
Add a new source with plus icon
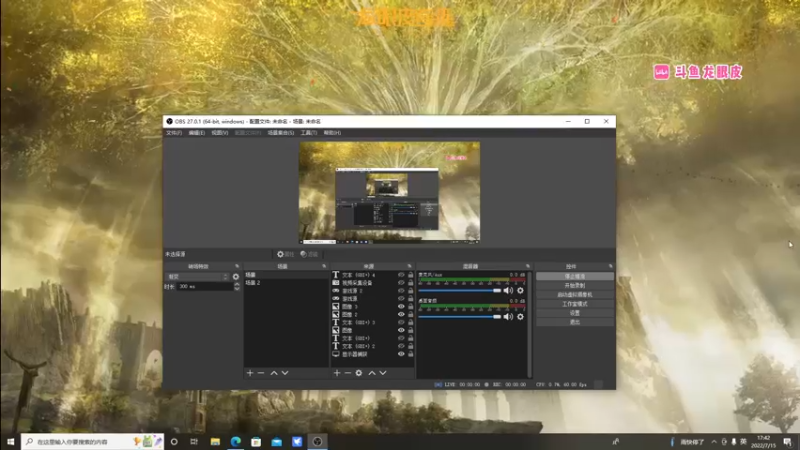(x=337, y=373)
